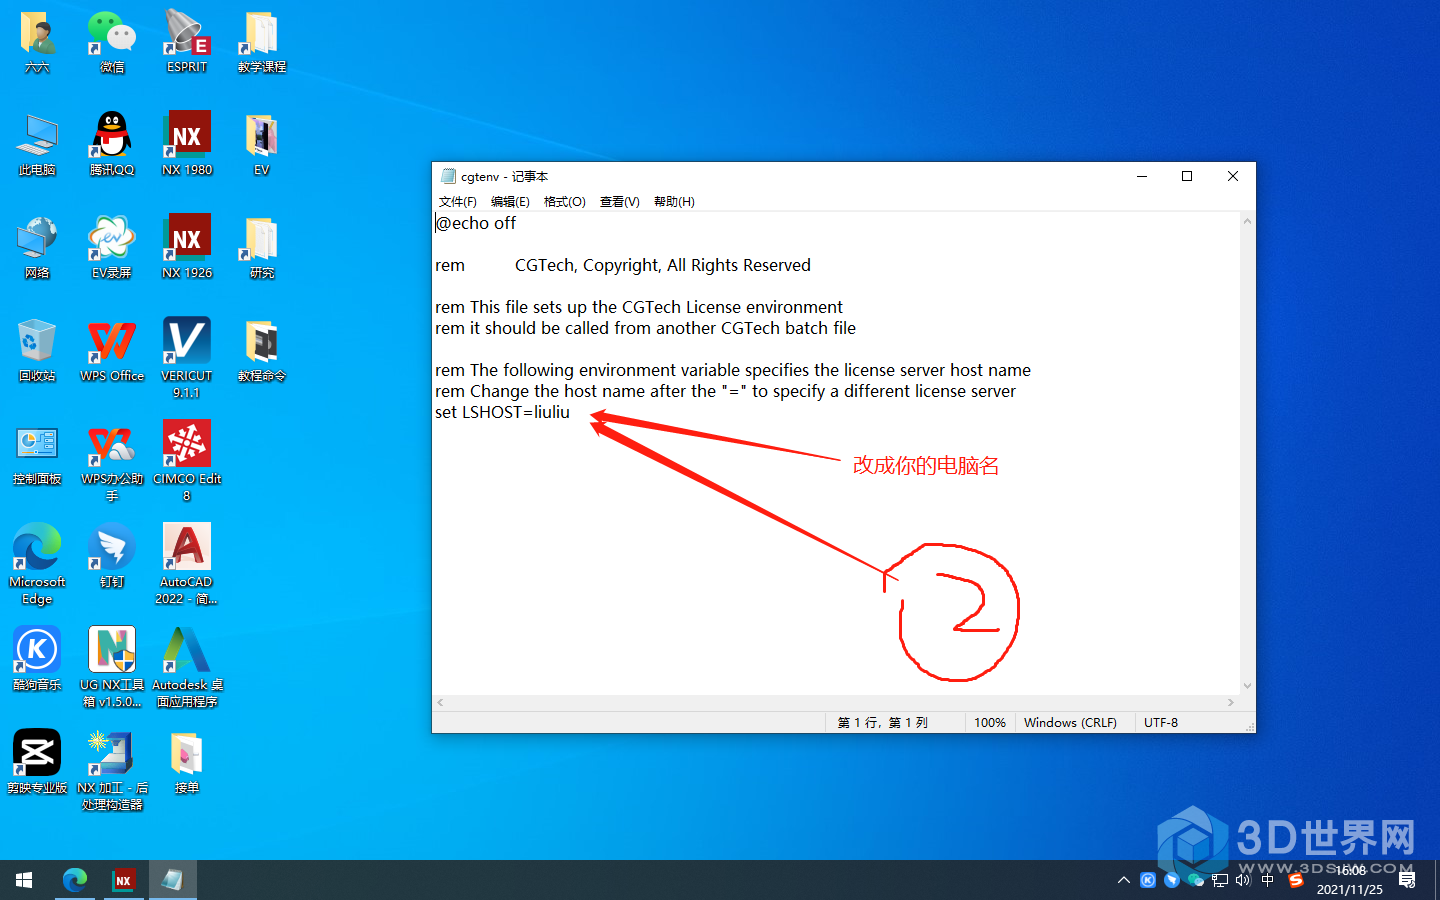1440x900 pixels.
Task: Open 帮助(H) menu in Notepad
Action: (x=674, y=202)
